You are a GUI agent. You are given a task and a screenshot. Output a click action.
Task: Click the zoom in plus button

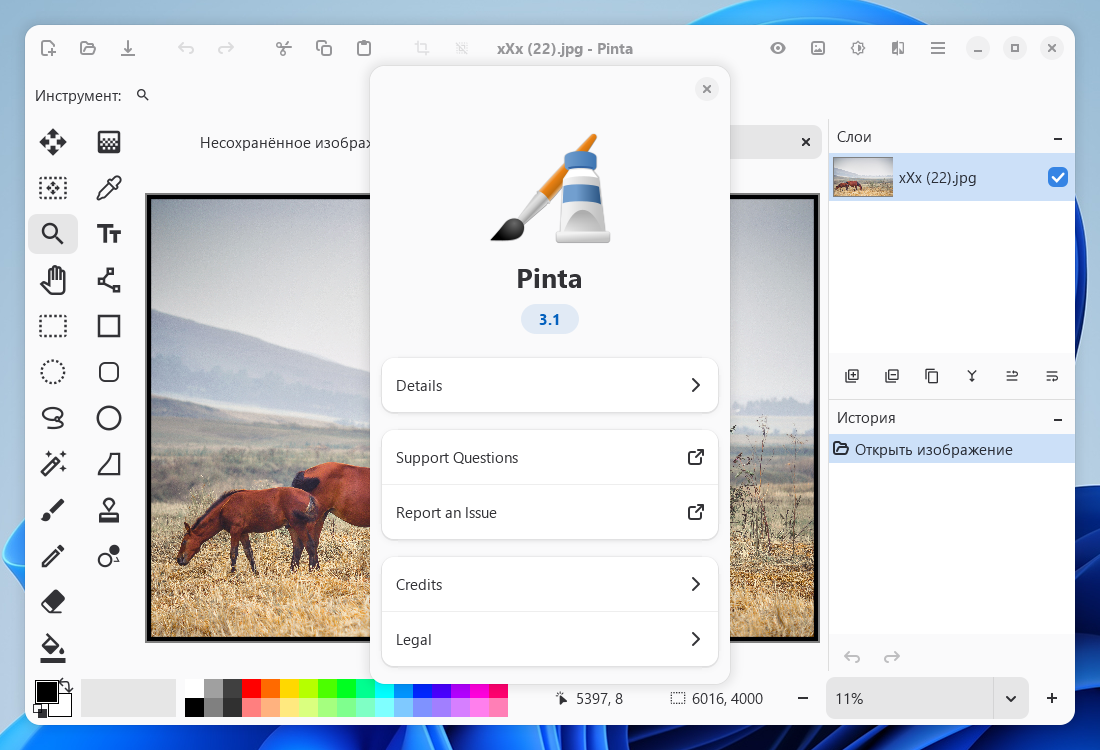pos(1052,698)
